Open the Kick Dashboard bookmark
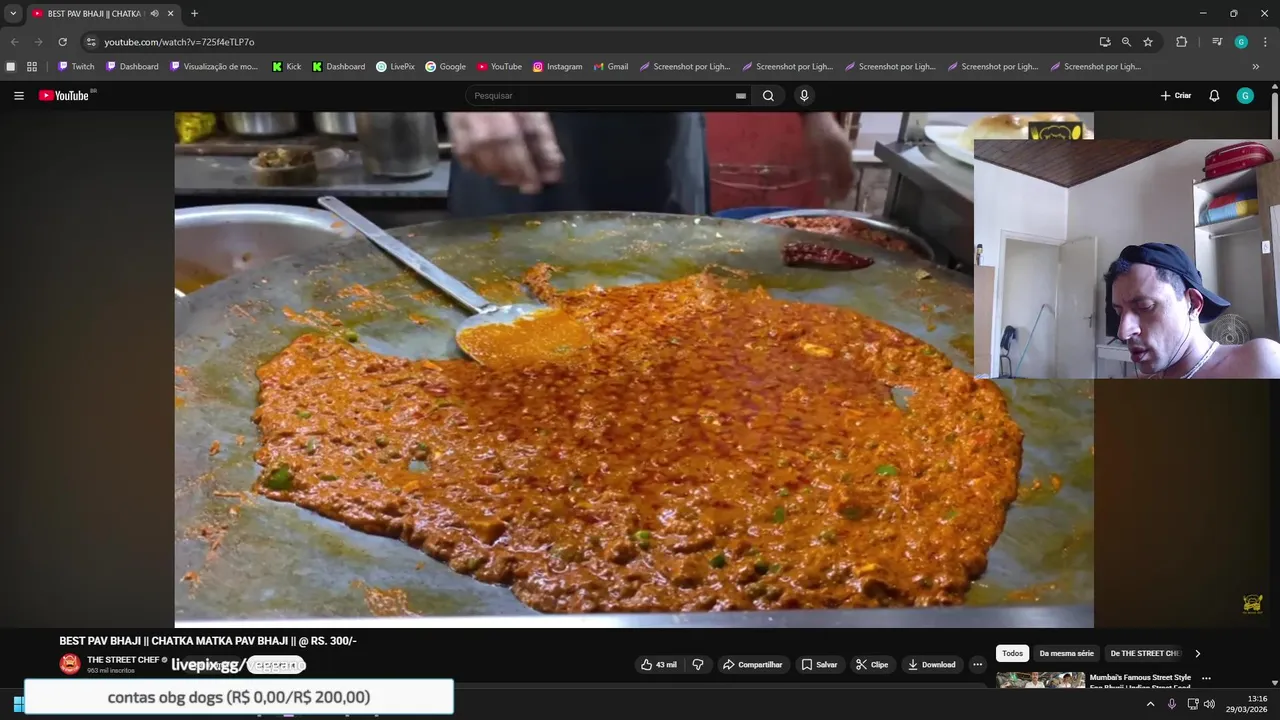Viewport: 1280px width, 720px height. [x=339, y=67]
